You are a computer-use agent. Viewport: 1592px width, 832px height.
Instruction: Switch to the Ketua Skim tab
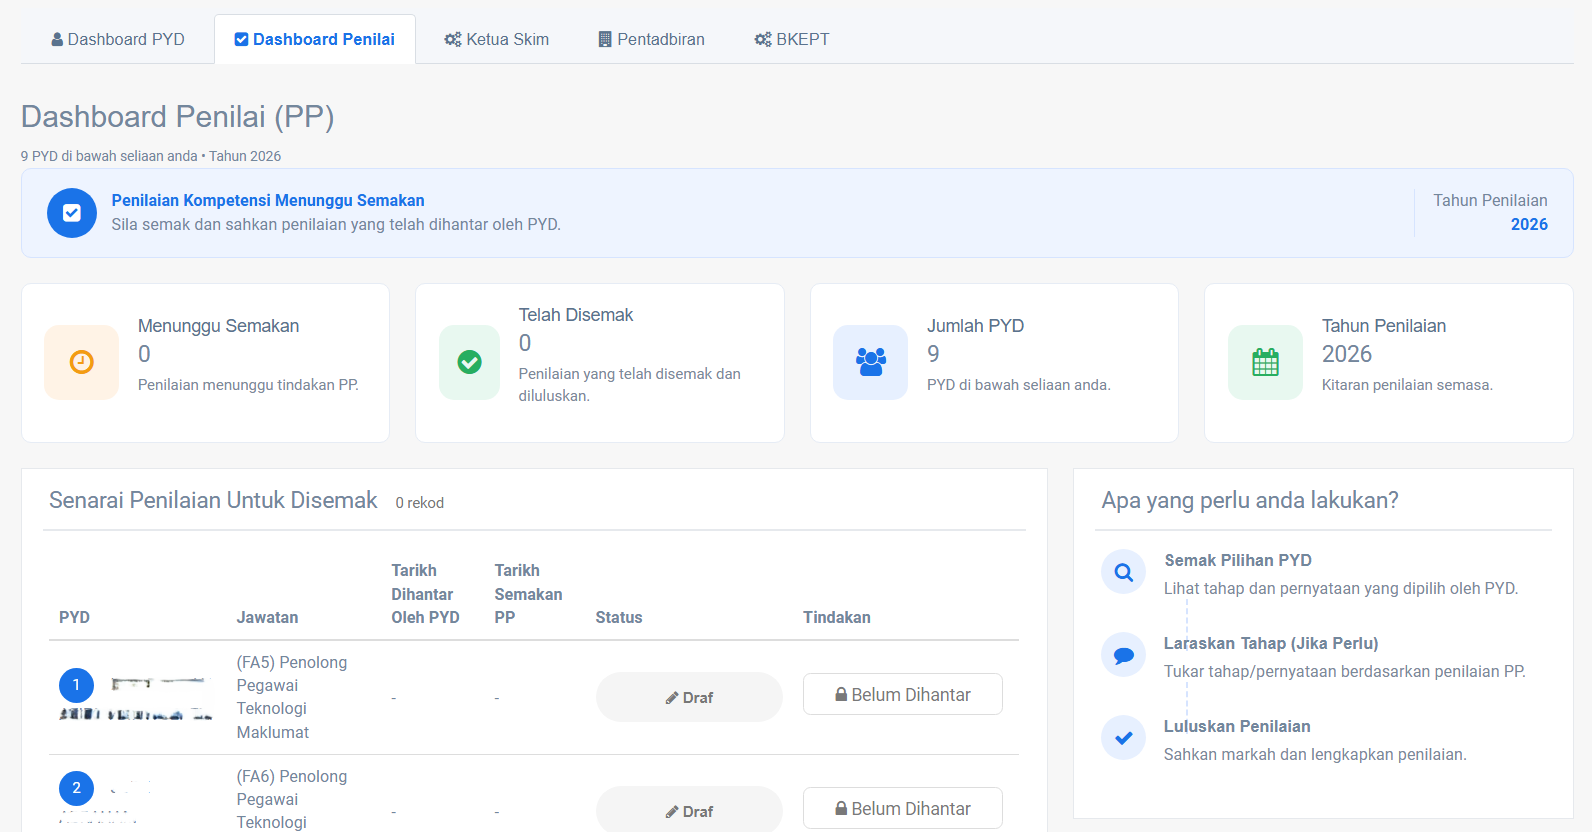[x=497, y=39]
